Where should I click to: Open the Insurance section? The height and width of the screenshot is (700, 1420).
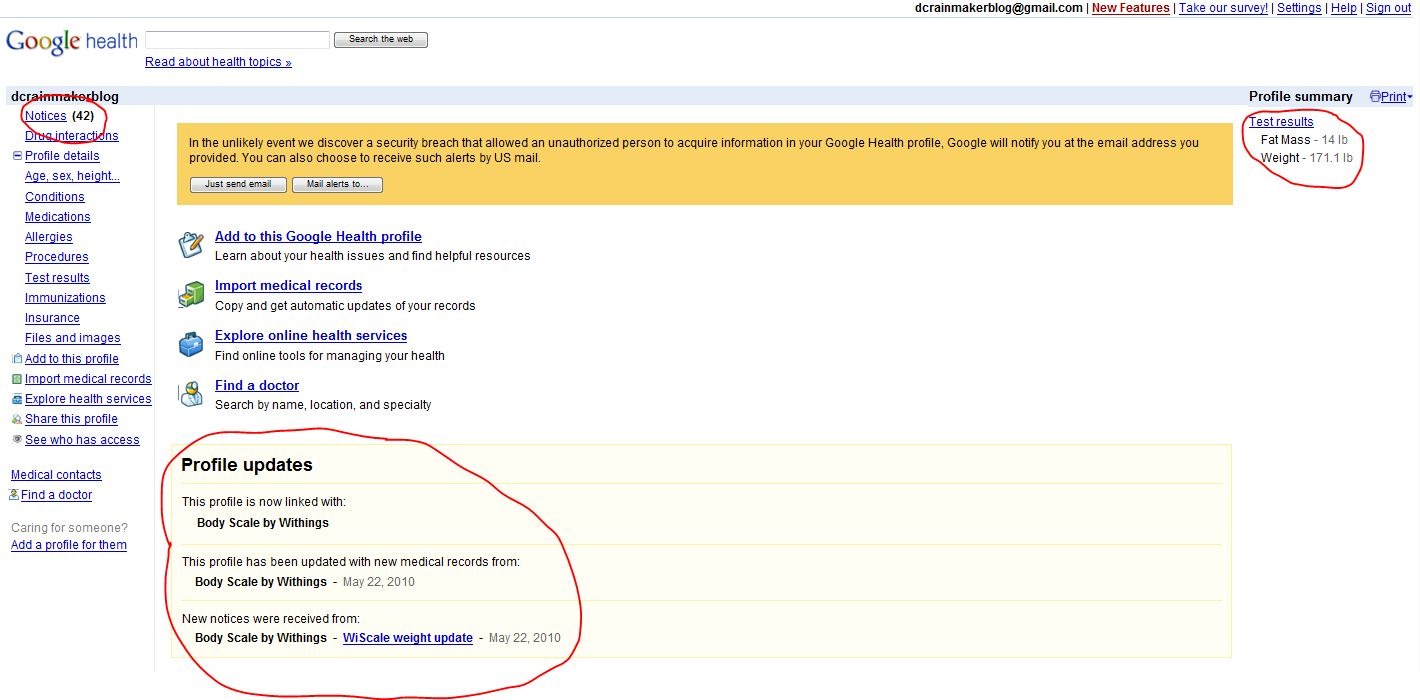(x=52, y=318)
